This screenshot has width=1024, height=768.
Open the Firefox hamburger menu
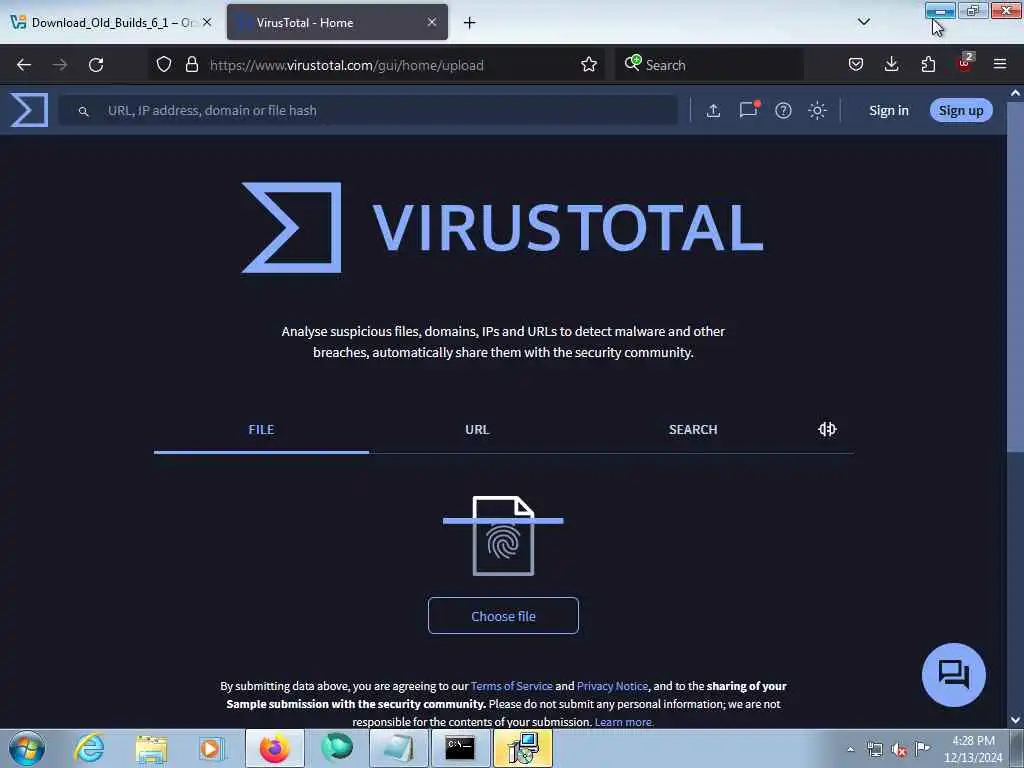[x=999, y=64]
